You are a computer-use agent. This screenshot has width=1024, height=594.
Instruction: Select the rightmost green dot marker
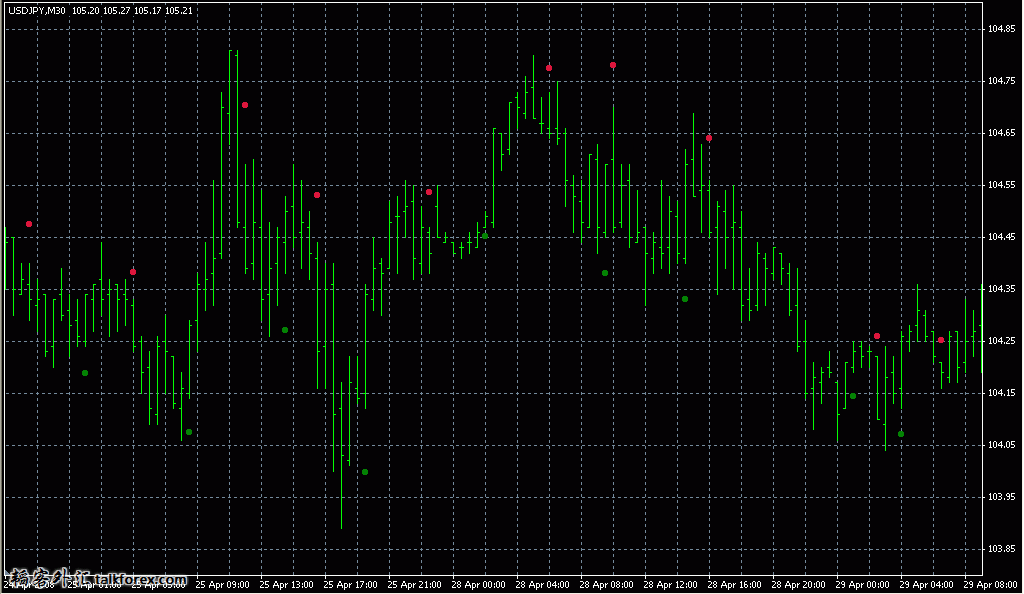(x=901, y=434)
